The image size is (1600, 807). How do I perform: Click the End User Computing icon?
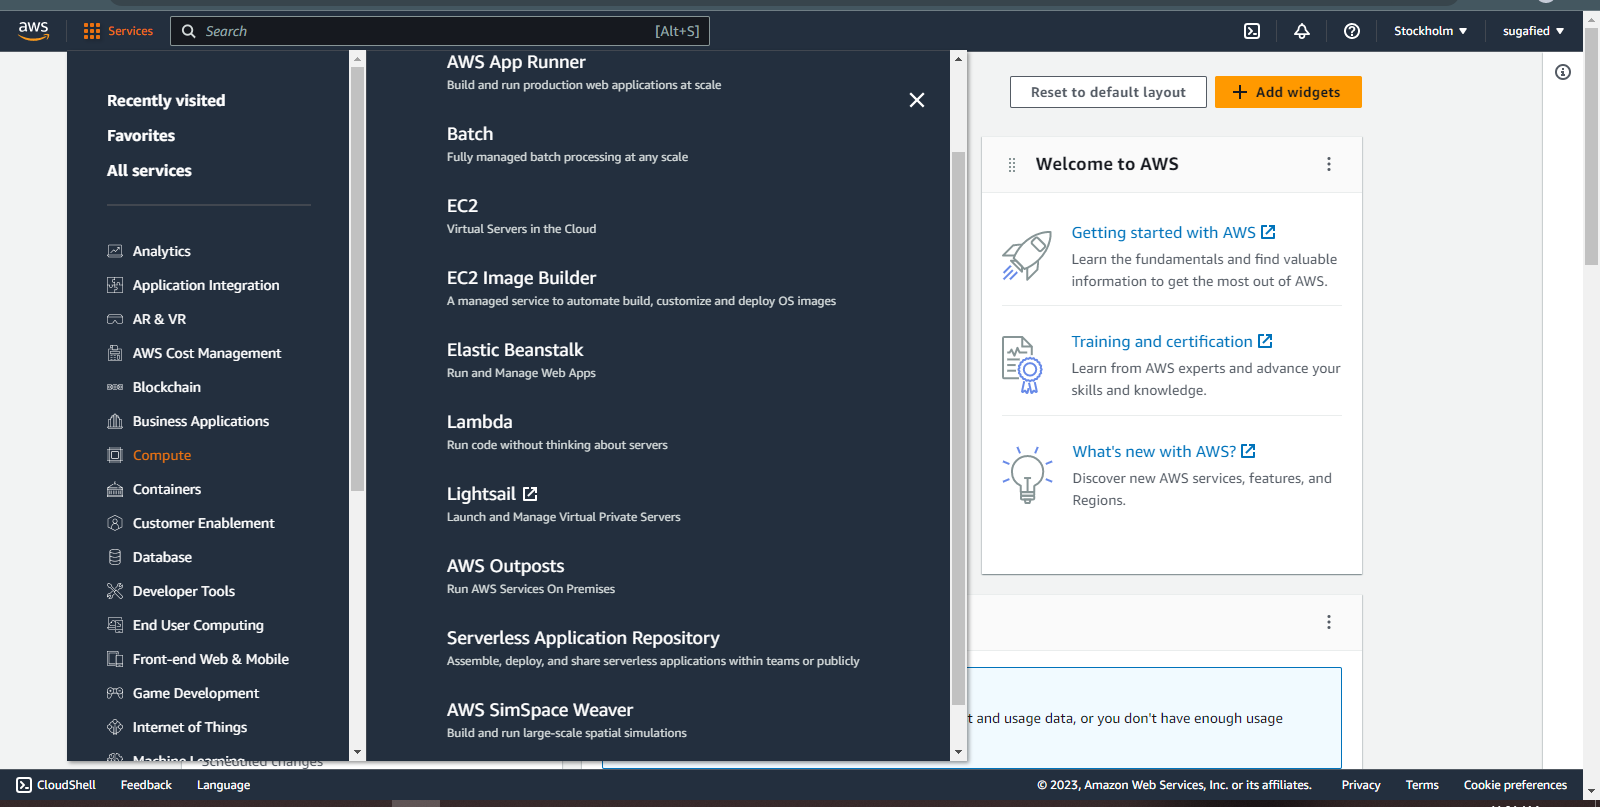click(115, 625)
